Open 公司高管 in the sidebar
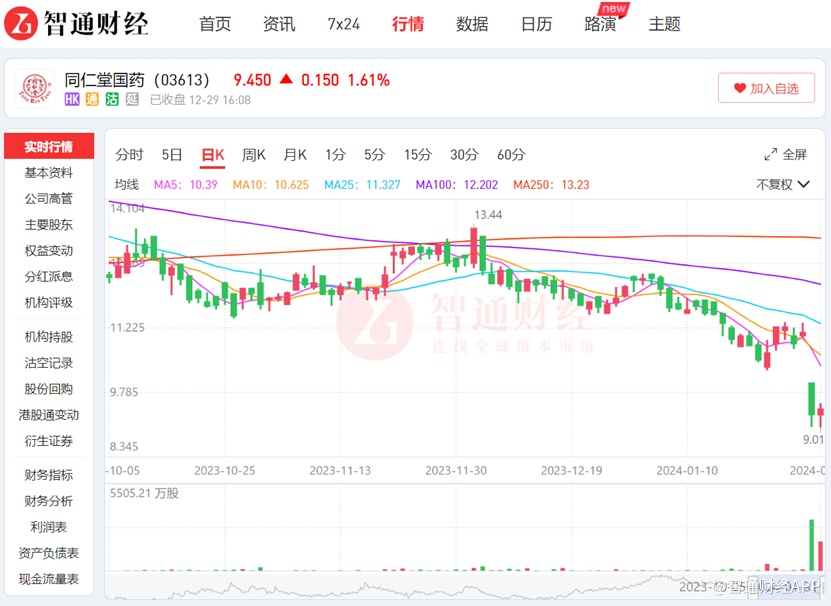The height and width of the screenshot is (606, 831). coord(49,199)
